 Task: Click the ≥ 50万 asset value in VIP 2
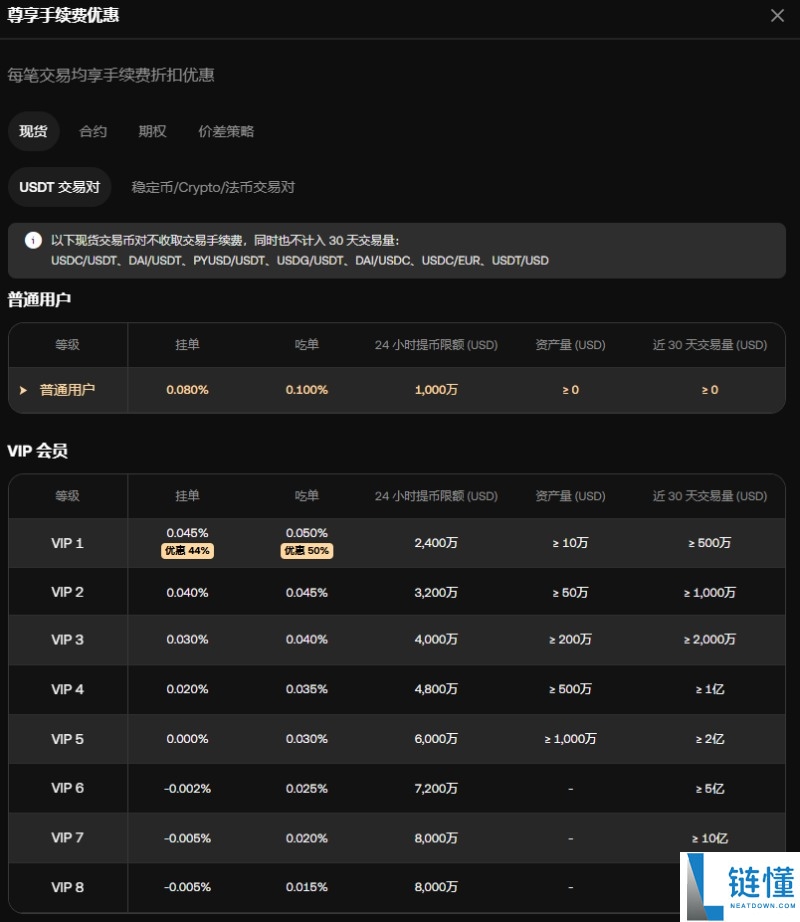(570, 592)
